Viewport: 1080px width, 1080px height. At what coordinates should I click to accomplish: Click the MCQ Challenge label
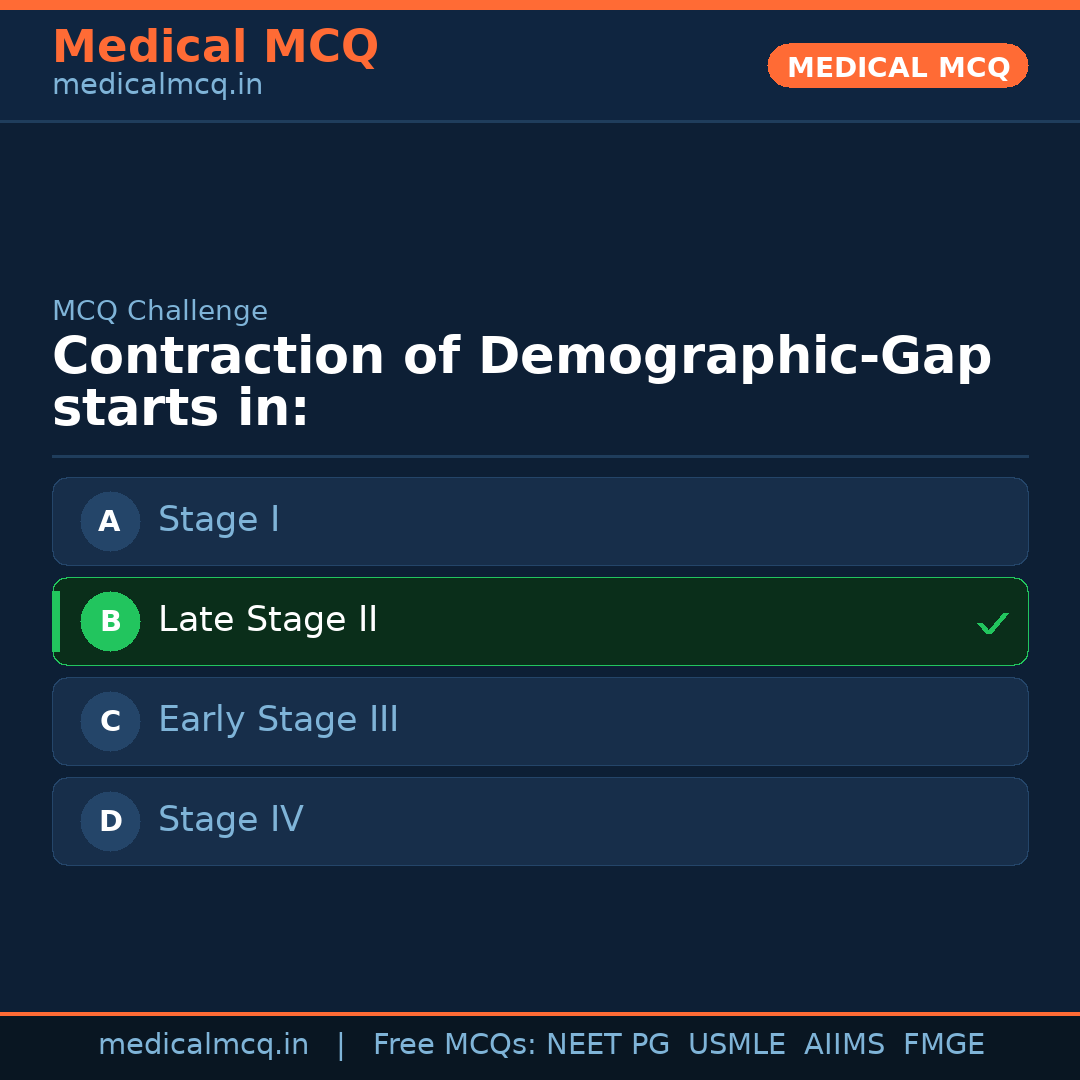point(160,311)
